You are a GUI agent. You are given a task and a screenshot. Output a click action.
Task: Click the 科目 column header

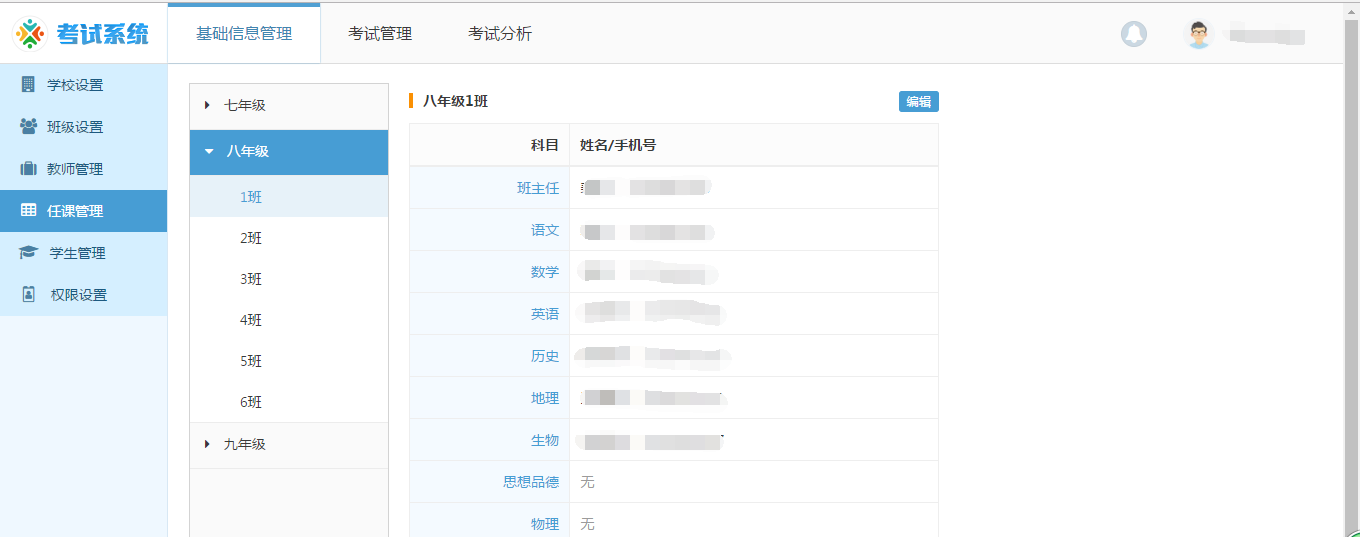point(545,145)
